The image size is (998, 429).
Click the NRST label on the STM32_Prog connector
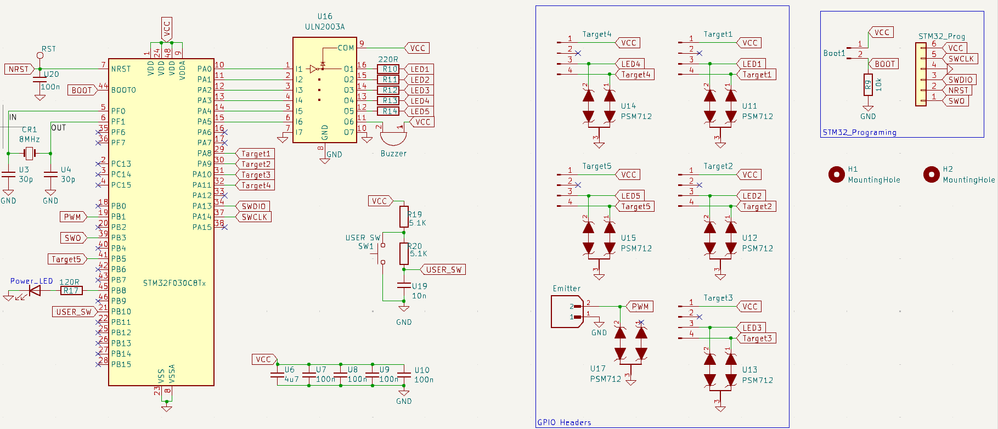pyautogui.click(x=955, y=90)
